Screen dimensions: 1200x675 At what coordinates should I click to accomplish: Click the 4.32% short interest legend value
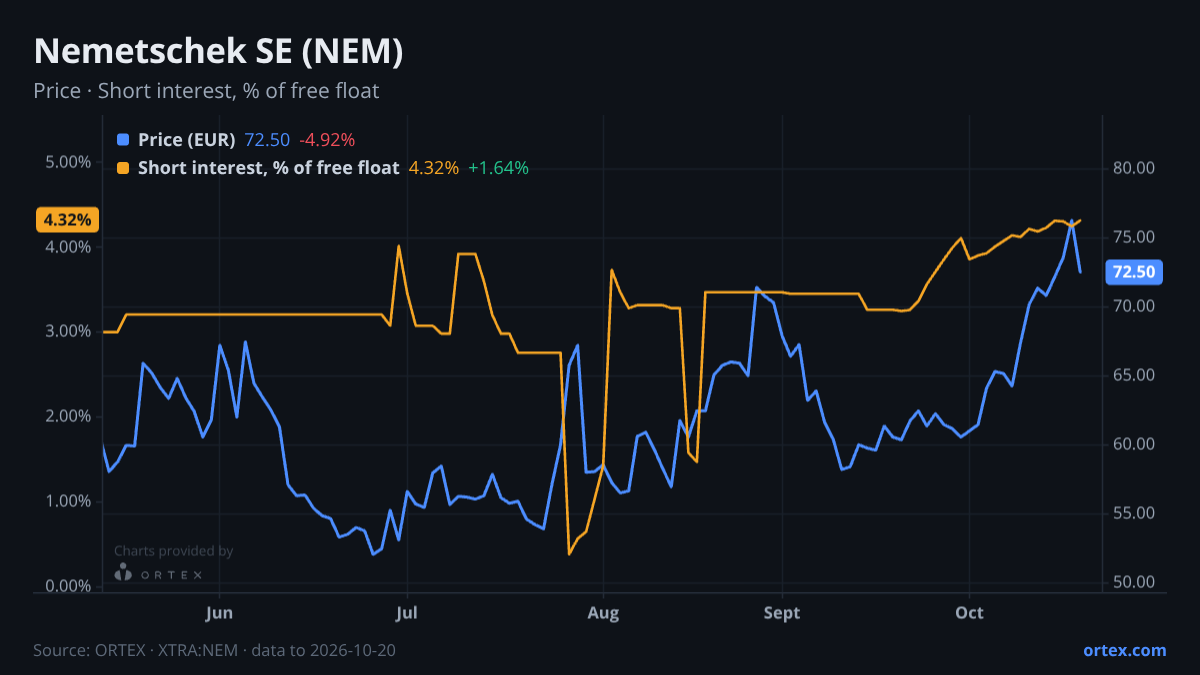tap(434, 168)
